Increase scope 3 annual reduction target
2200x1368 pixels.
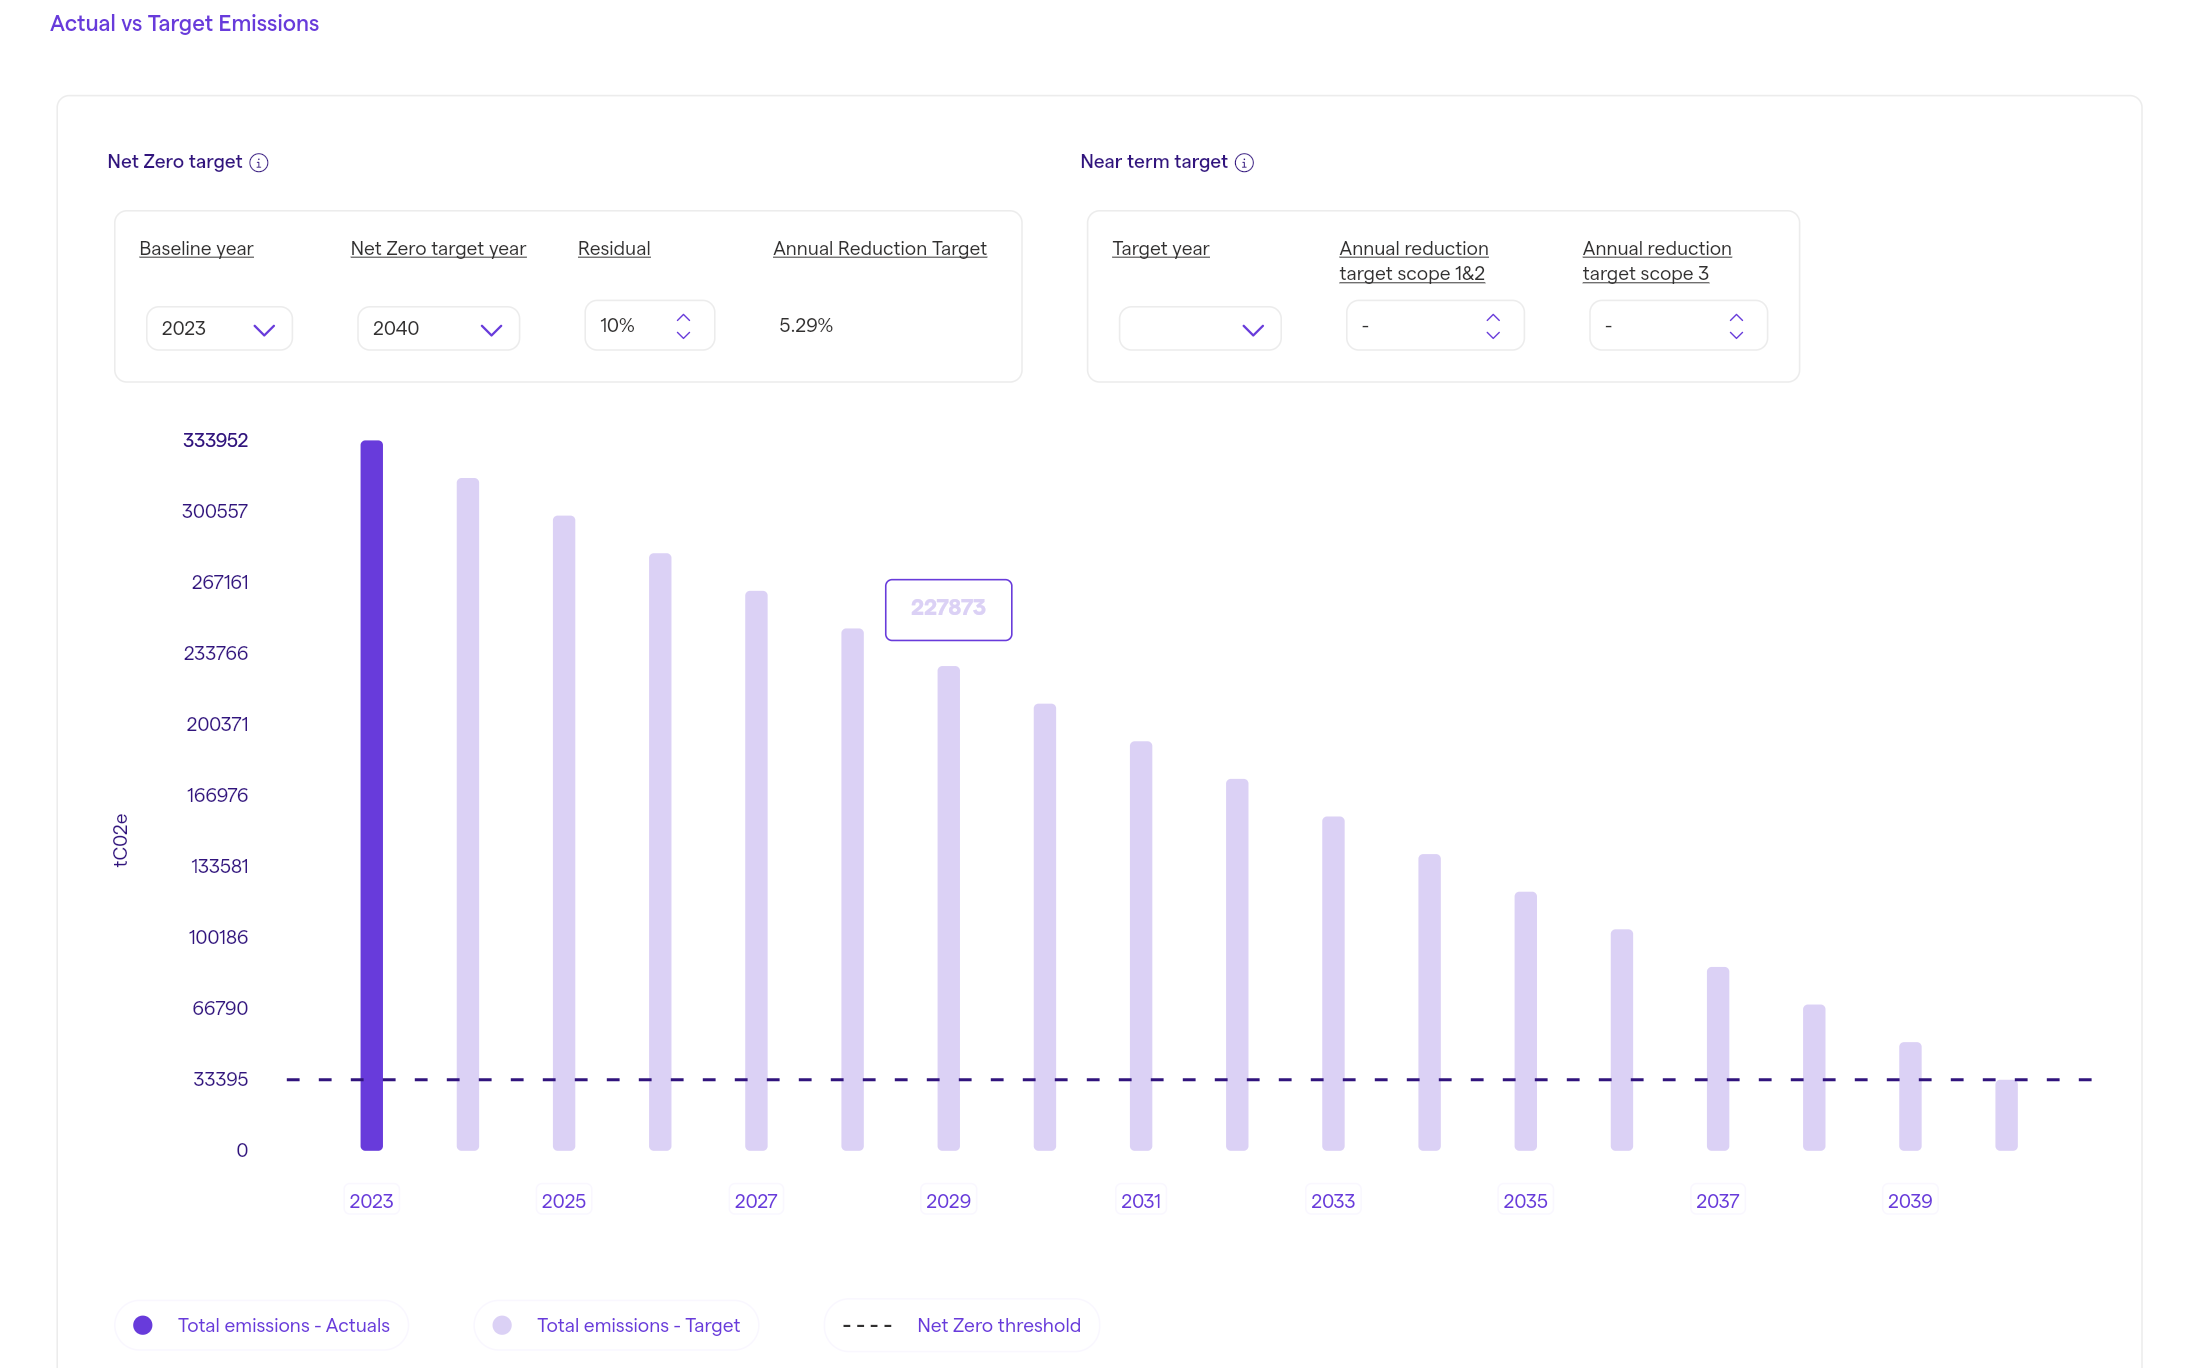1735,317
